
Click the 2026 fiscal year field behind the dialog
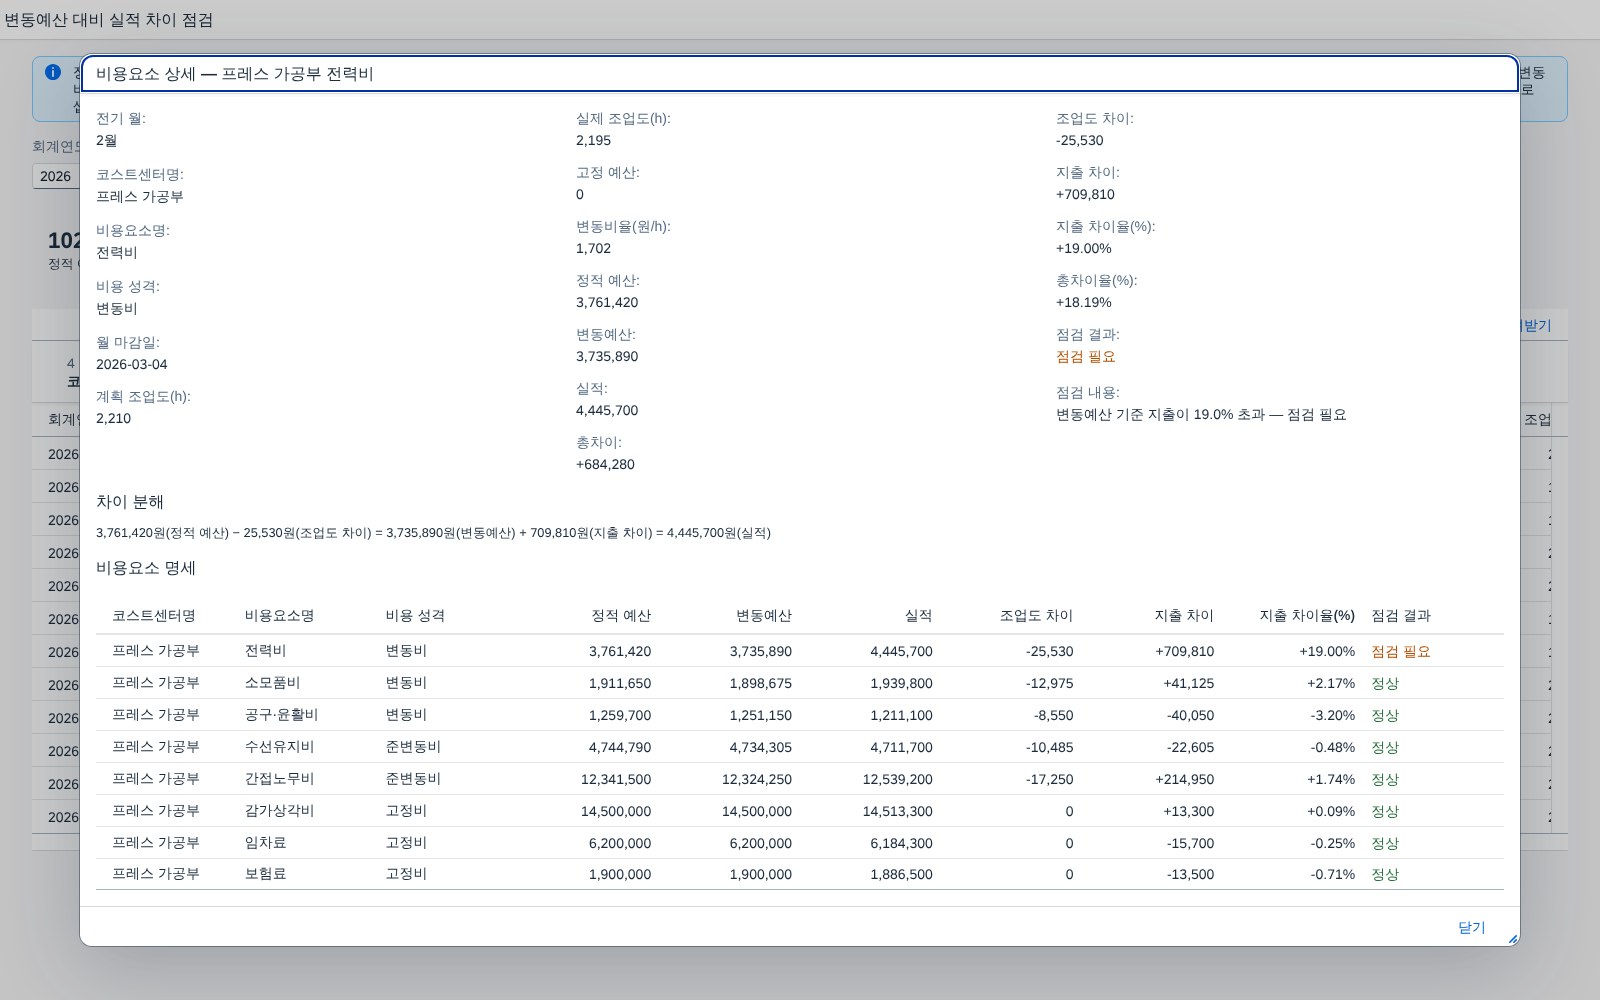click(x=56, y=176)
